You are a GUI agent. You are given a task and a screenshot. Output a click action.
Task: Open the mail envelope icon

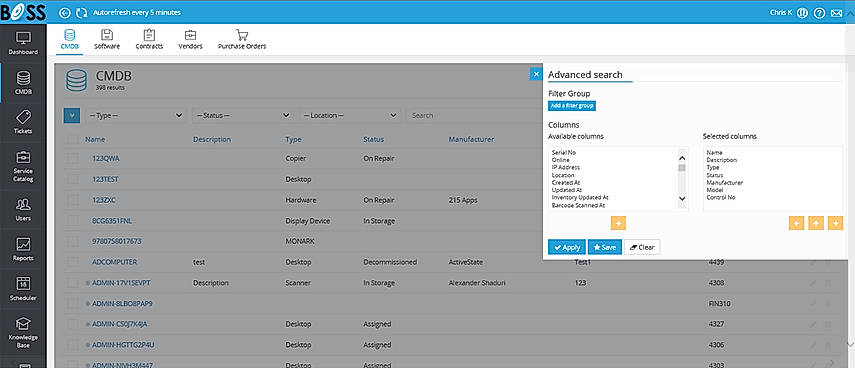click(836, 13)
